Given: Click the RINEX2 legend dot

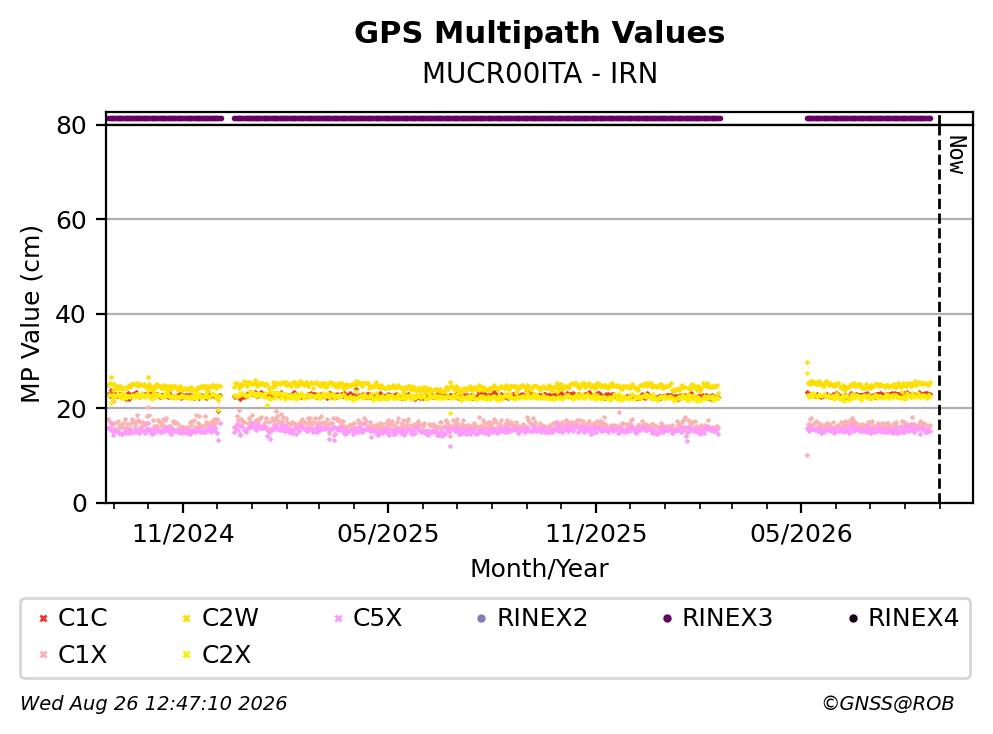Looking at the screenshot, I should [x=481, y=618].
